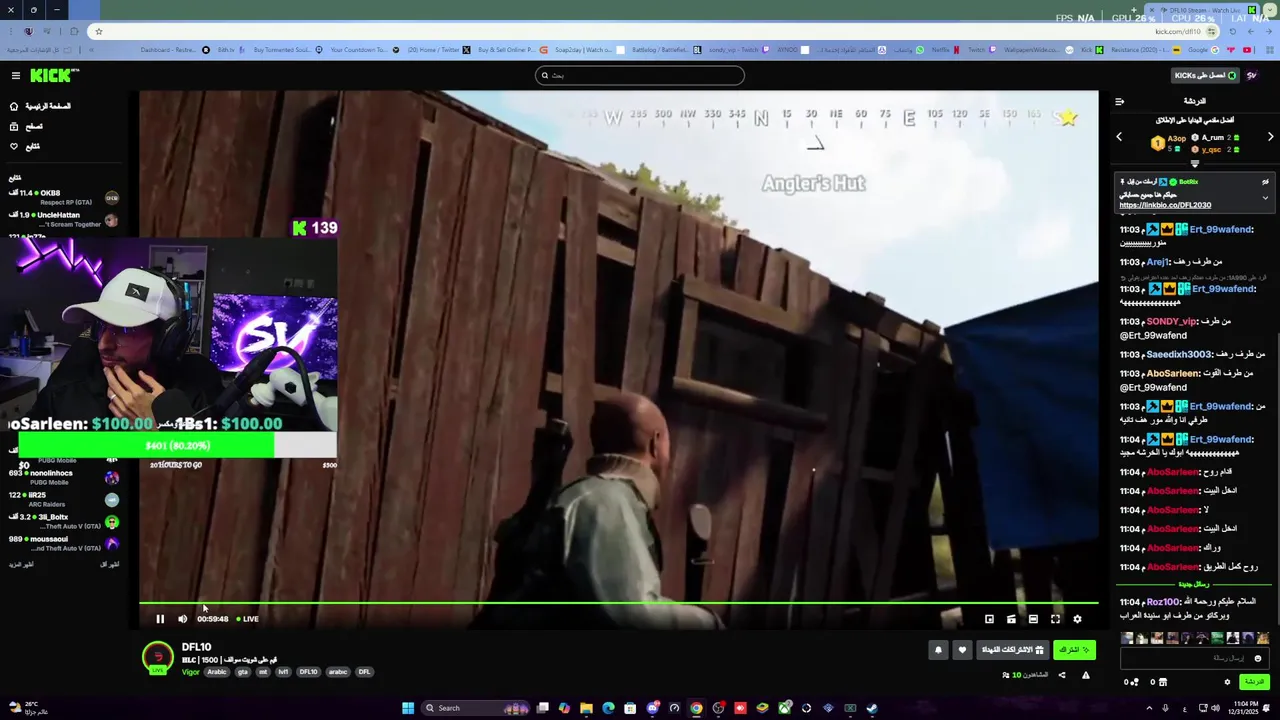The height and width of the screenshot is (720, 1280).
Task: Select the lowercase arabic tag
Action: coord(338,672)
